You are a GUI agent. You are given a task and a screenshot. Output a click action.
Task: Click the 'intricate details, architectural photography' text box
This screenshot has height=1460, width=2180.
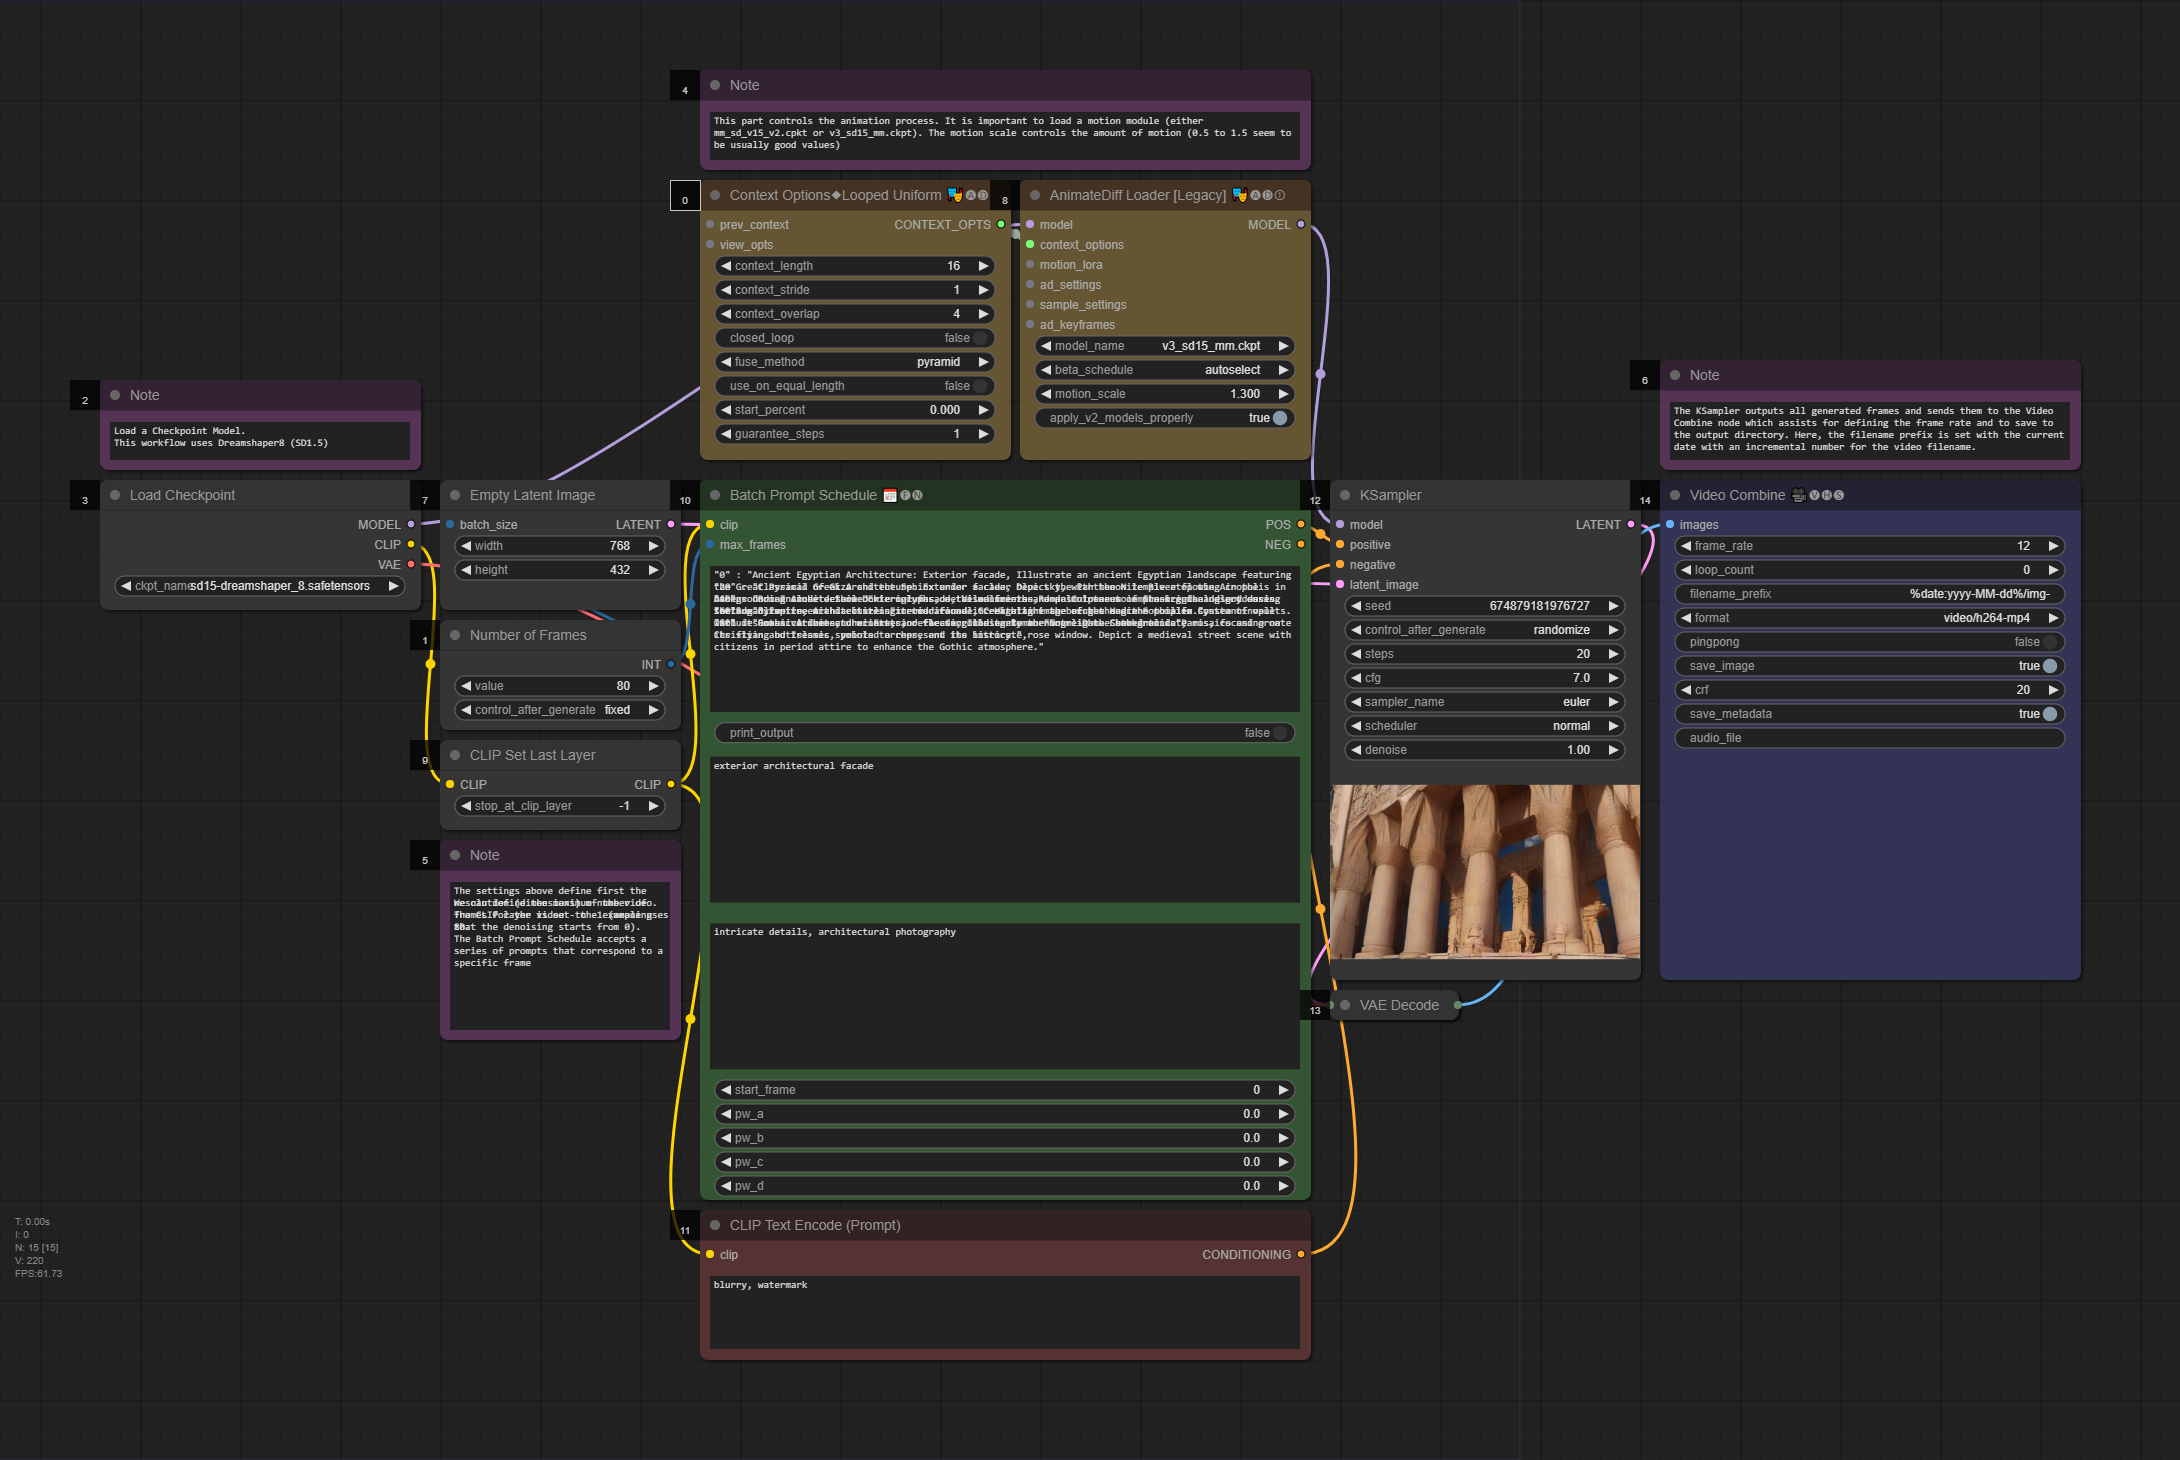[1005, 996]
